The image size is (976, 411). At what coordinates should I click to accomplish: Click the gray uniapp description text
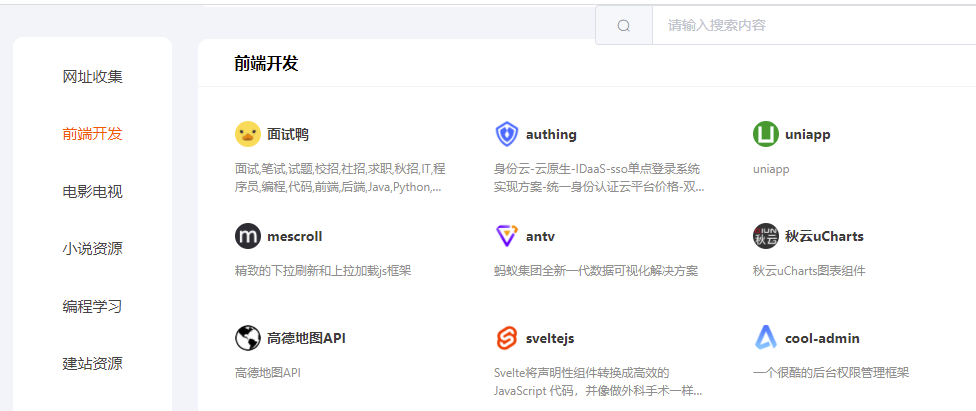pyautogui.click(x=771, y=169)
